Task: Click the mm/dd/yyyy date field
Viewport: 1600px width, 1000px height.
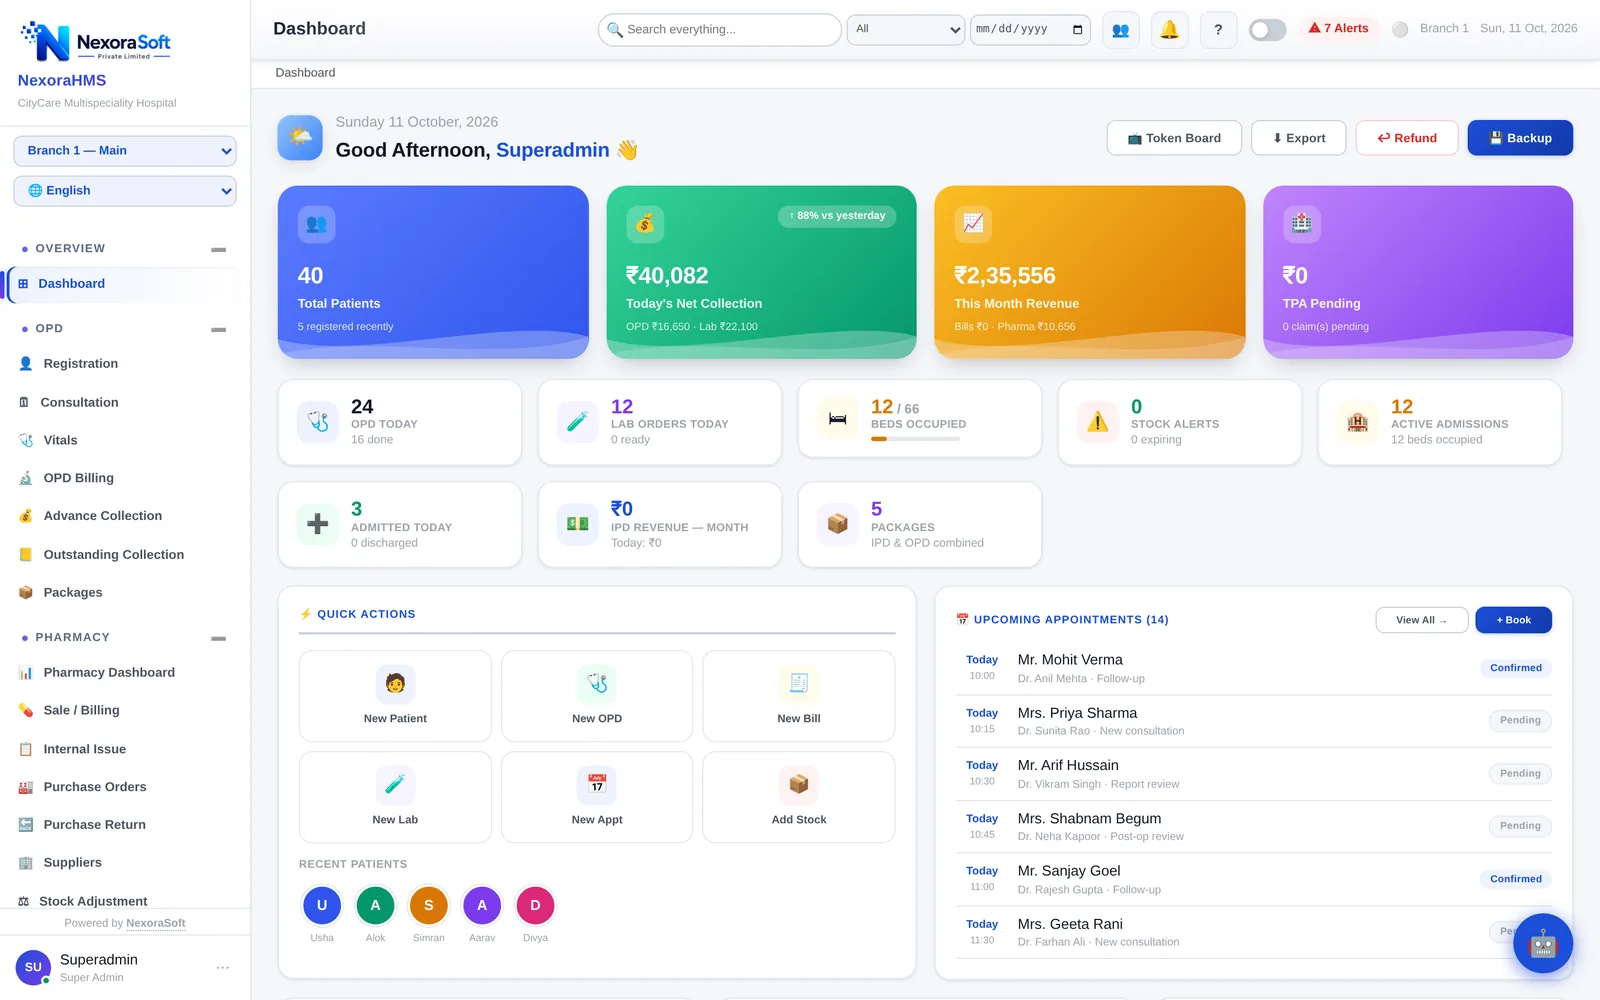Action: 1030,30
